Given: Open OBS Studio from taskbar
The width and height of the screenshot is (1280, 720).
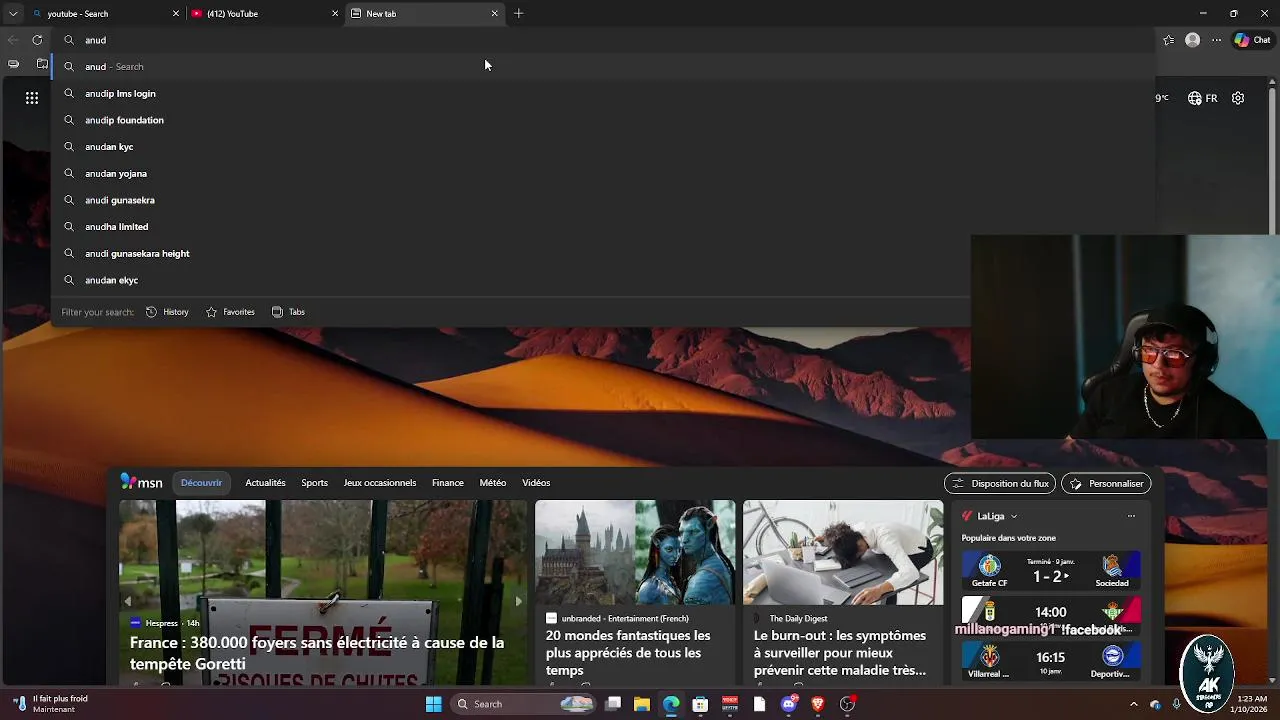Looking at the screenshot, I should click(x=848, y=704).
